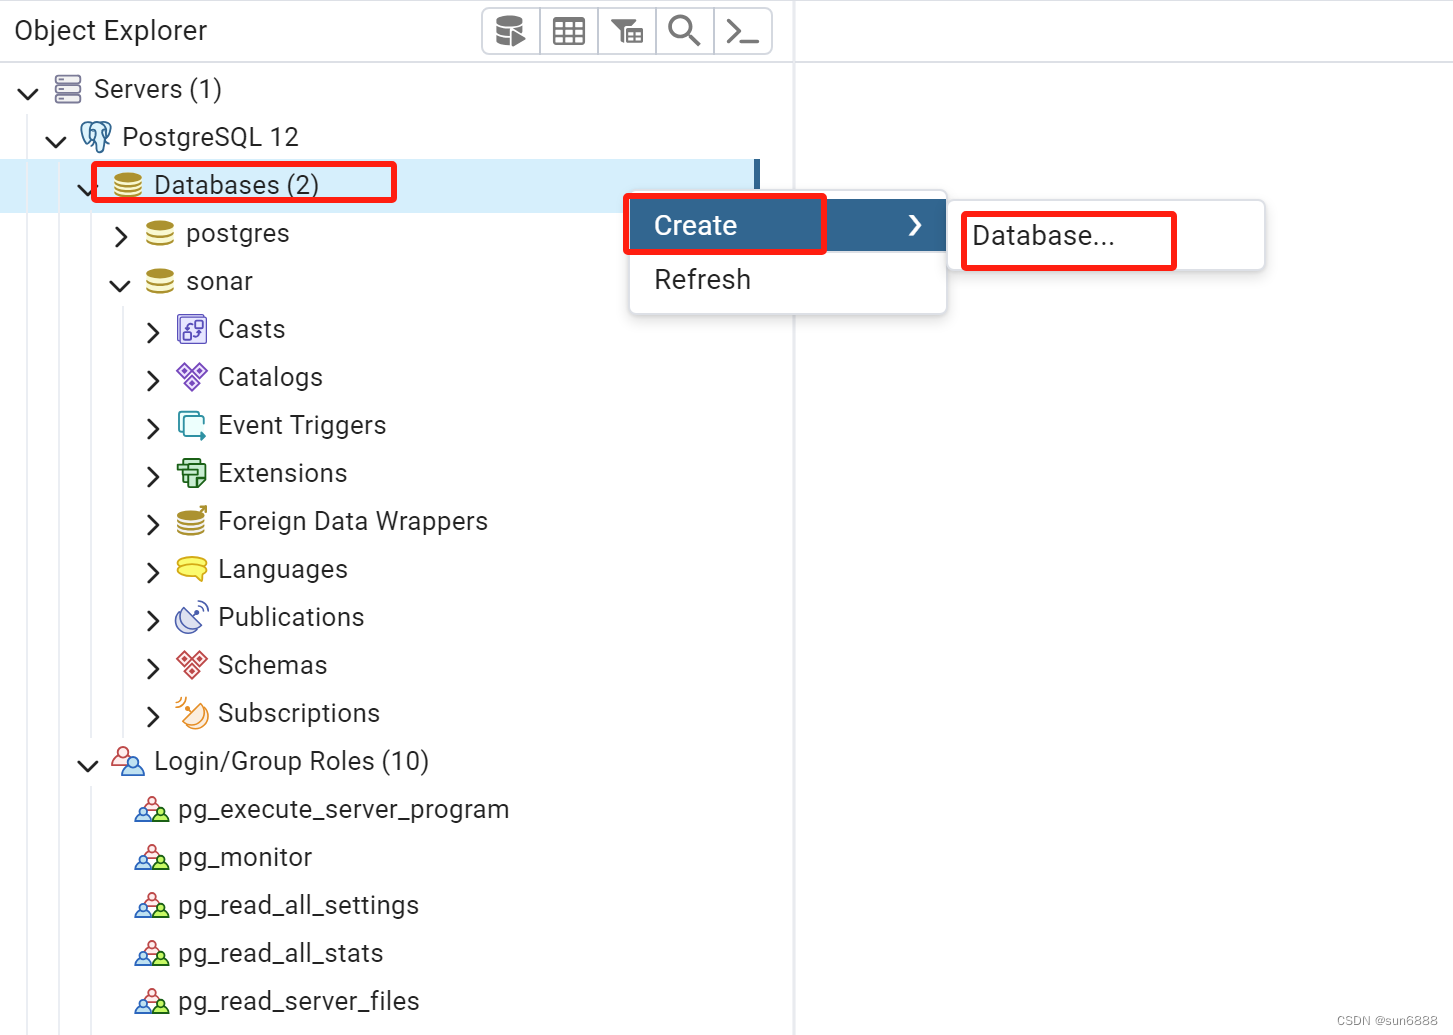Select the Foreign Data Wrappers label
1453x1035 pixels.
353,521
